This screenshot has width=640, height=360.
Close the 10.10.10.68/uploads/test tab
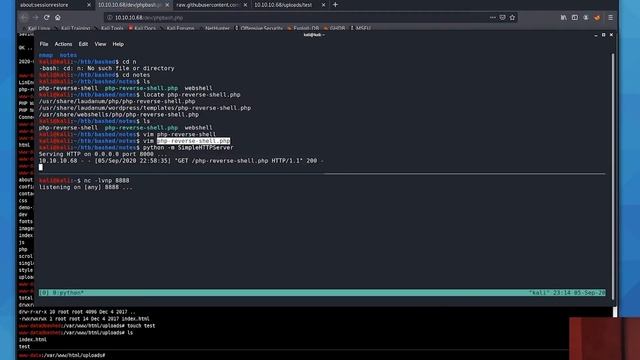point(323,5)
